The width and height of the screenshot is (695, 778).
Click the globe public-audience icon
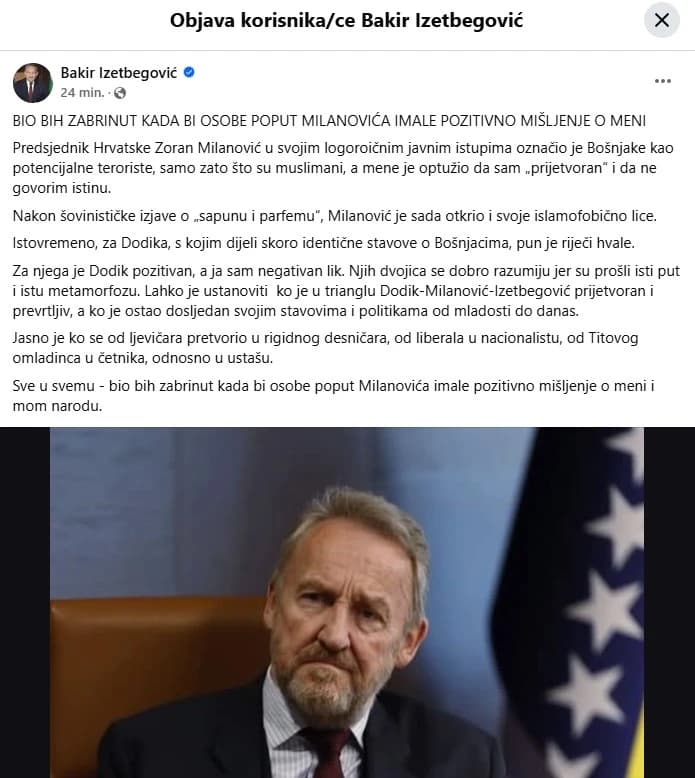tap(120, 93)
